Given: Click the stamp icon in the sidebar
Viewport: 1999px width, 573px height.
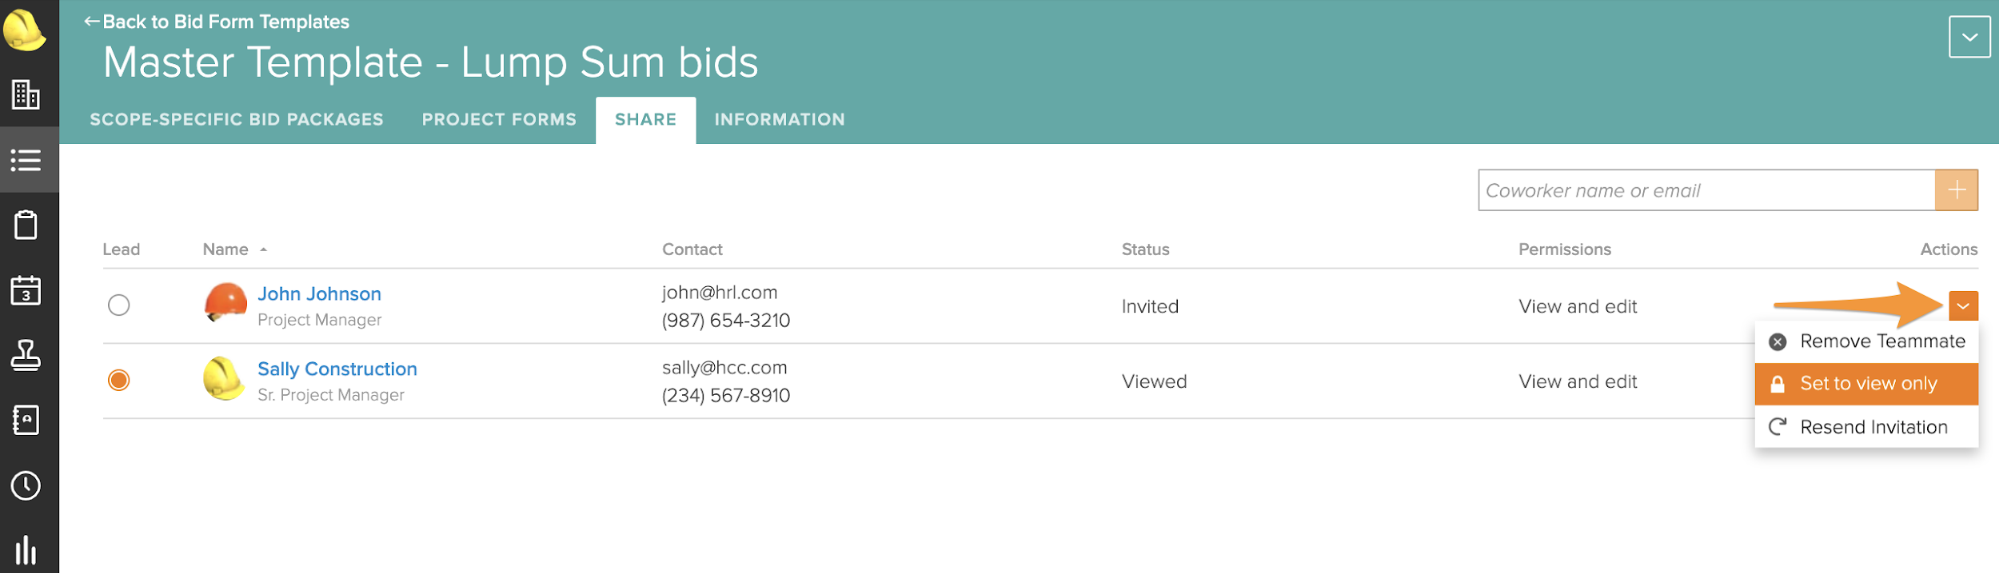Looking at the screenshot, I should [26, 355].
